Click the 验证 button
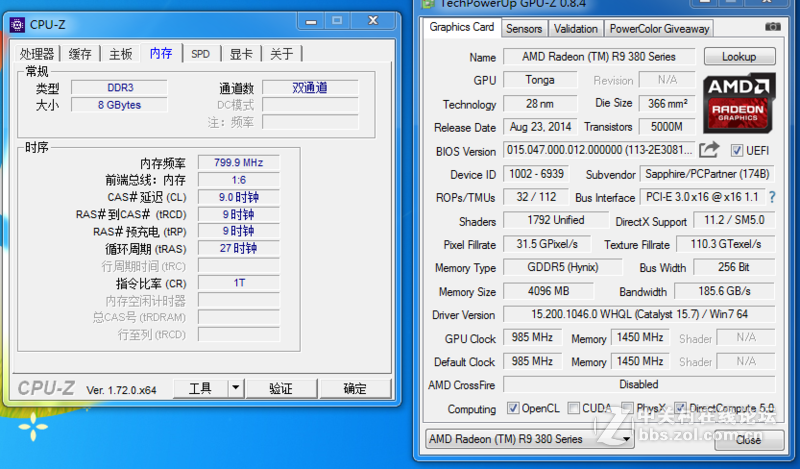The image size is (800, 469). click(281, 388)
